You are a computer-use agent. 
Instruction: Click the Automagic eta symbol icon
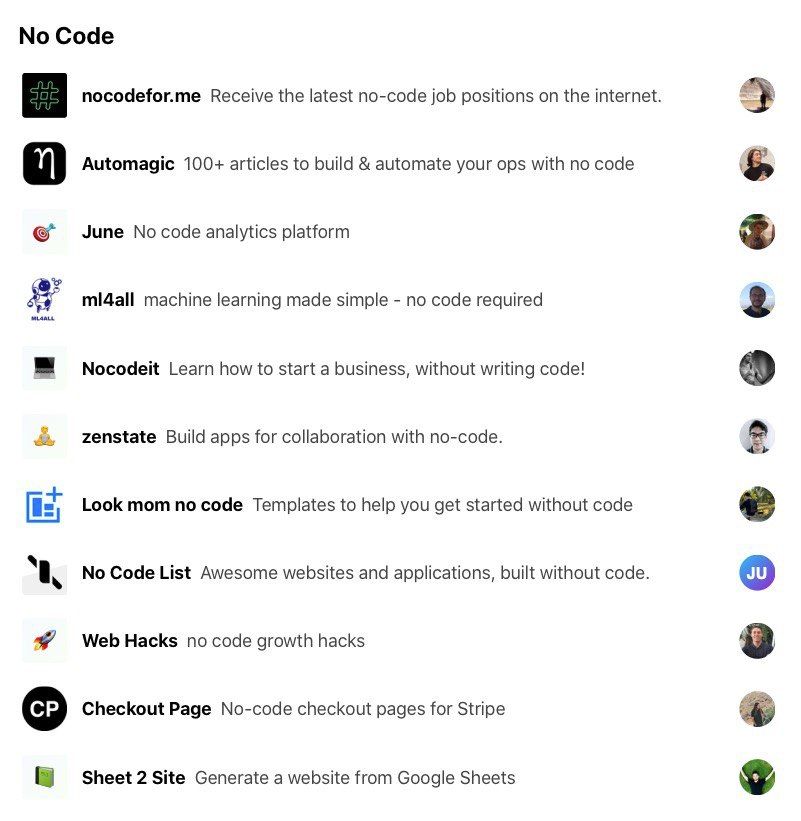click(44, 164)
